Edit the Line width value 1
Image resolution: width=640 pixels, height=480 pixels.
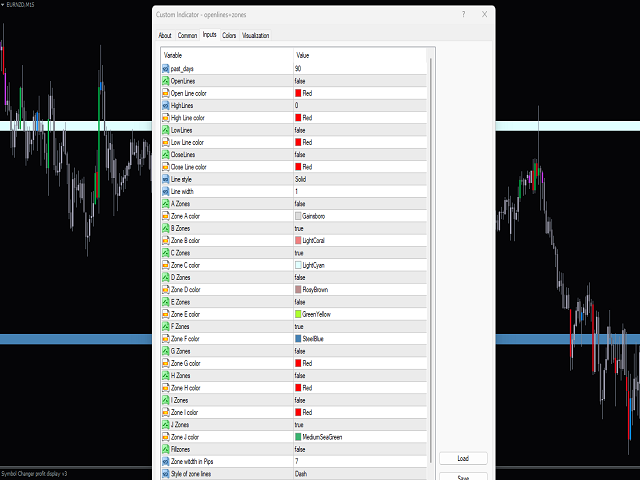point(360,191)
